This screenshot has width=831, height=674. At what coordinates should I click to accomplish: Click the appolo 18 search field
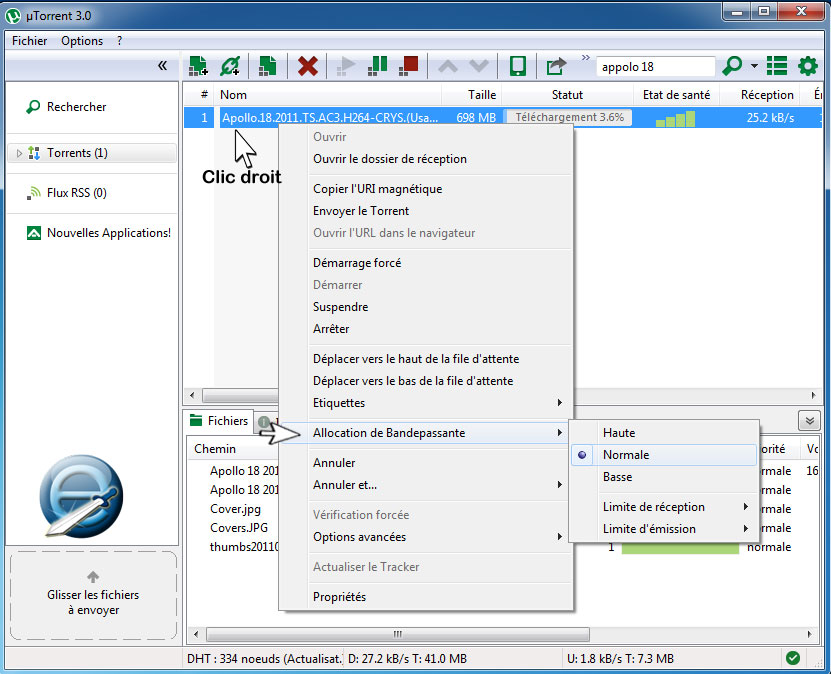tap(656, 67)
